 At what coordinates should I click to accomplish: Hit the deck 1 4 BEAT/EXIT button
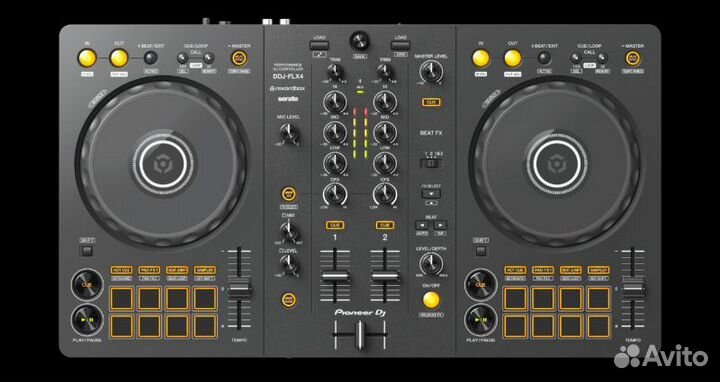(x=150, y=58)
